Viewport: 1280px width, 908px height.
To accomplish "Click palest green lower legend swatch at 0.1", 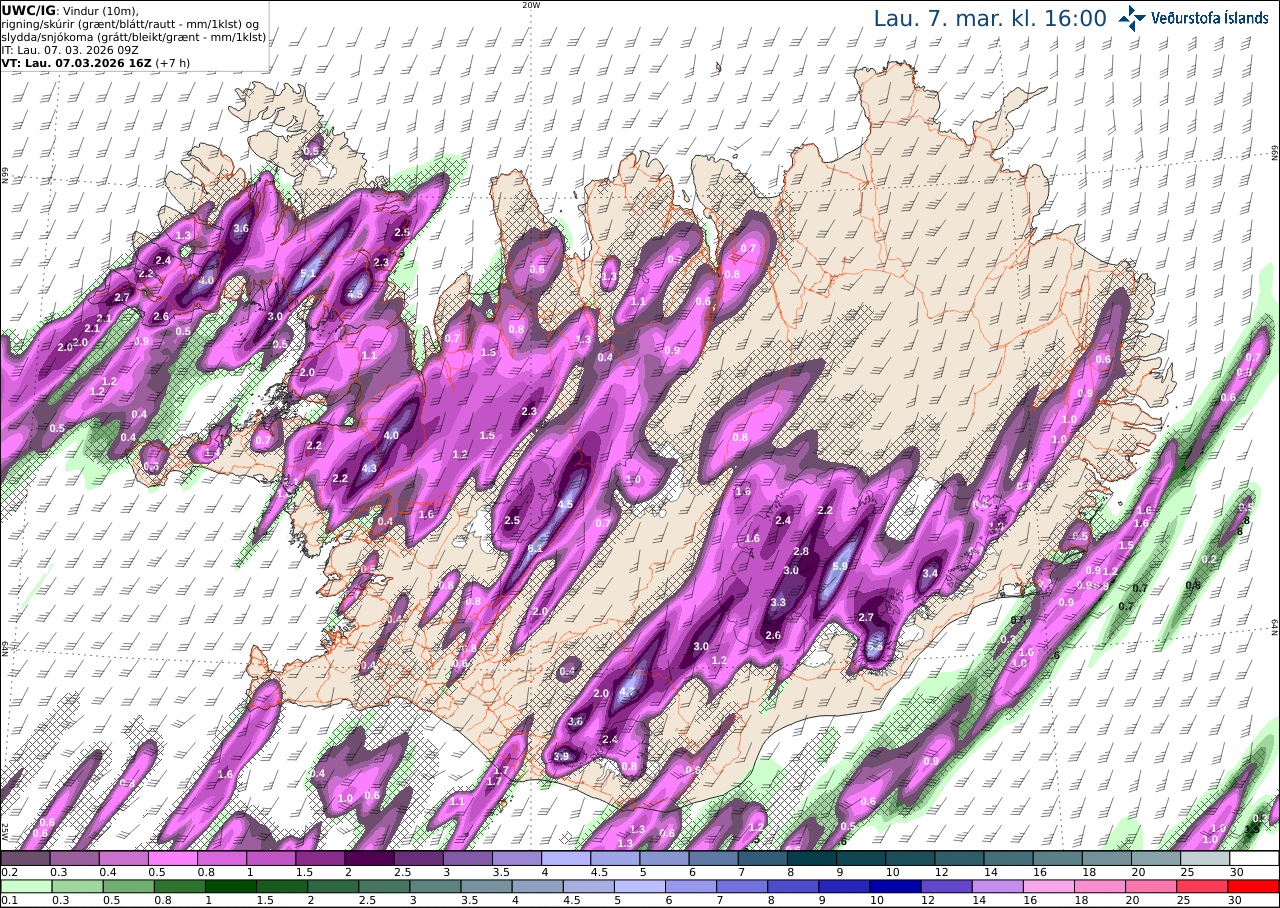I will 25,886.
